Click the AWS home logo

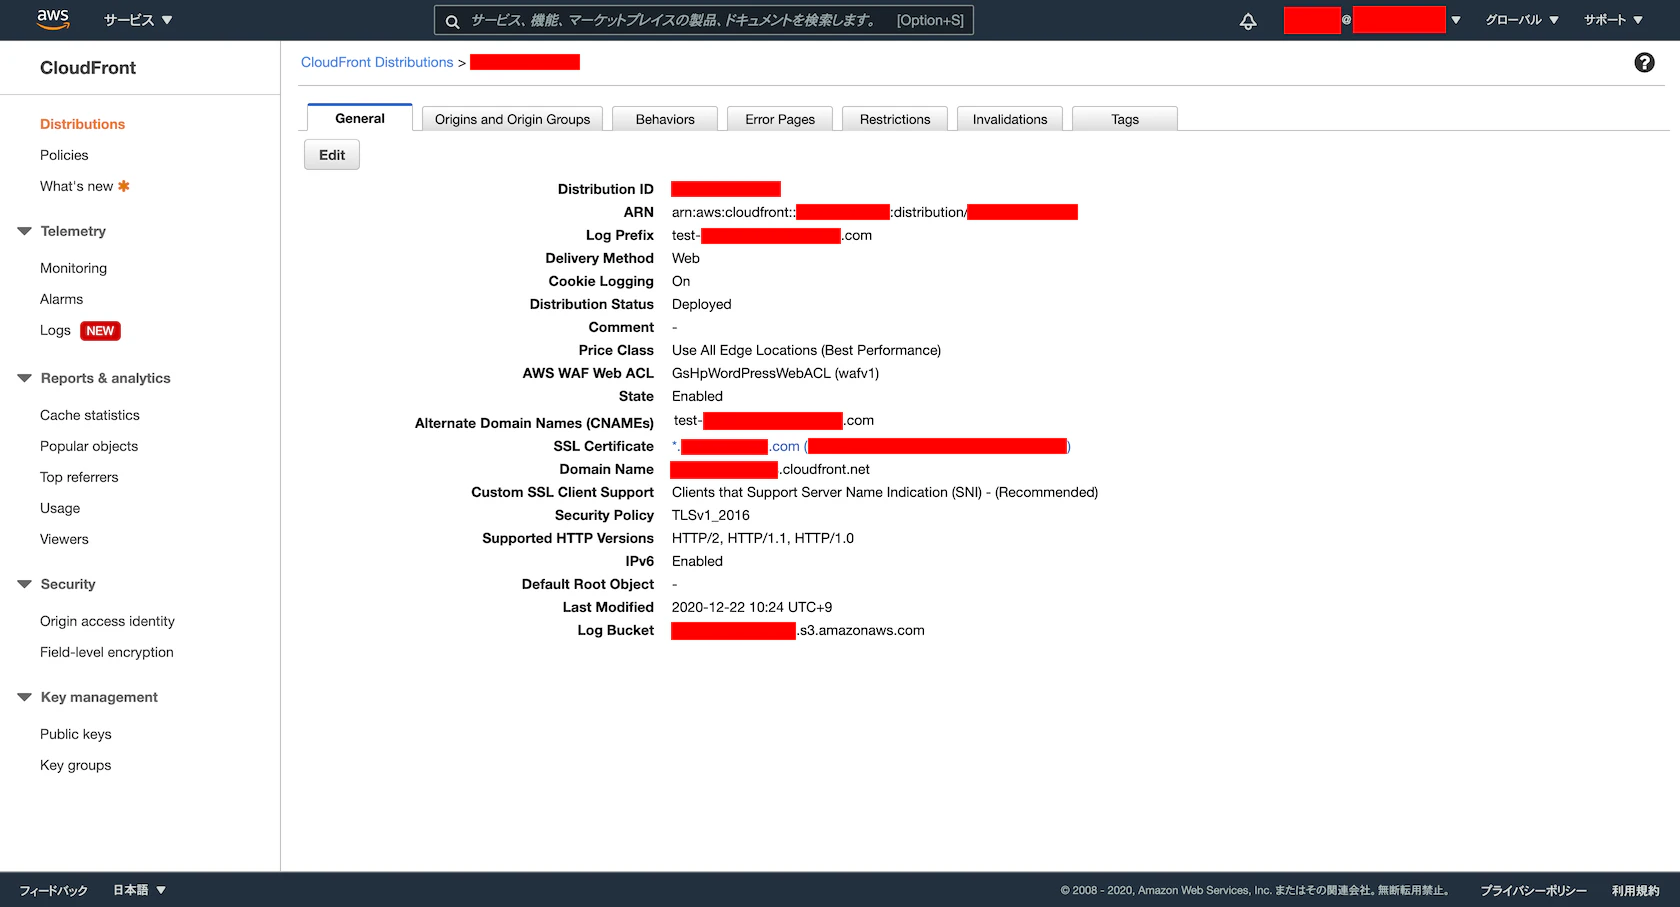[52, 19]
